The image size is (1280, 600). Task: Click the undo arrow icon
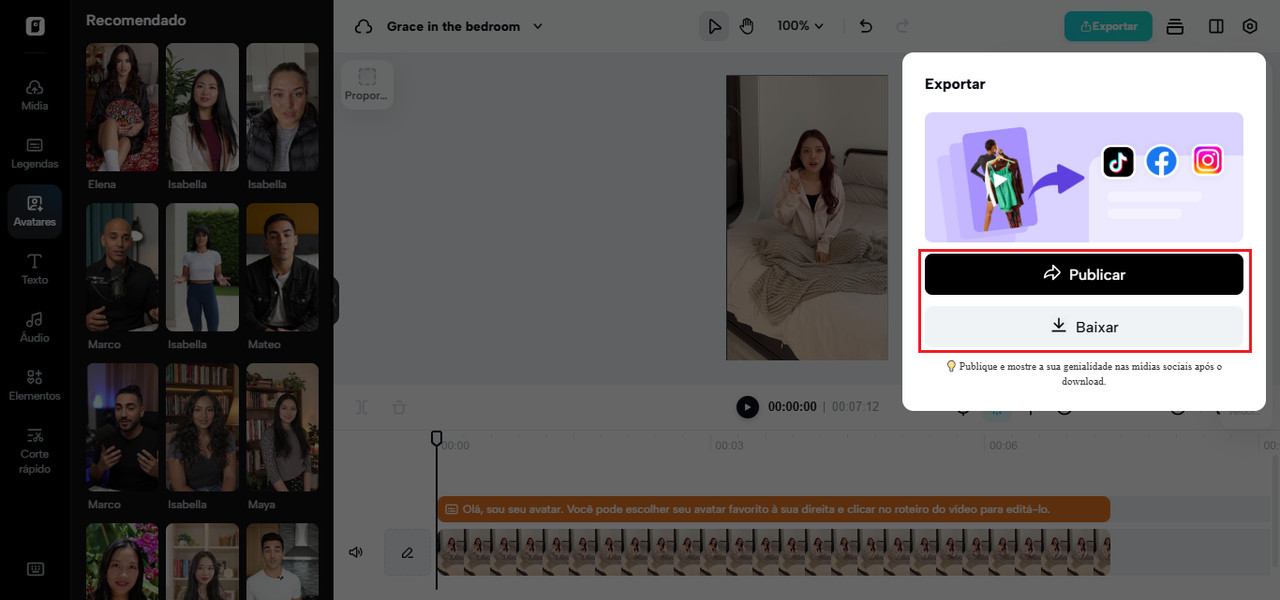(x=866, y=26)
